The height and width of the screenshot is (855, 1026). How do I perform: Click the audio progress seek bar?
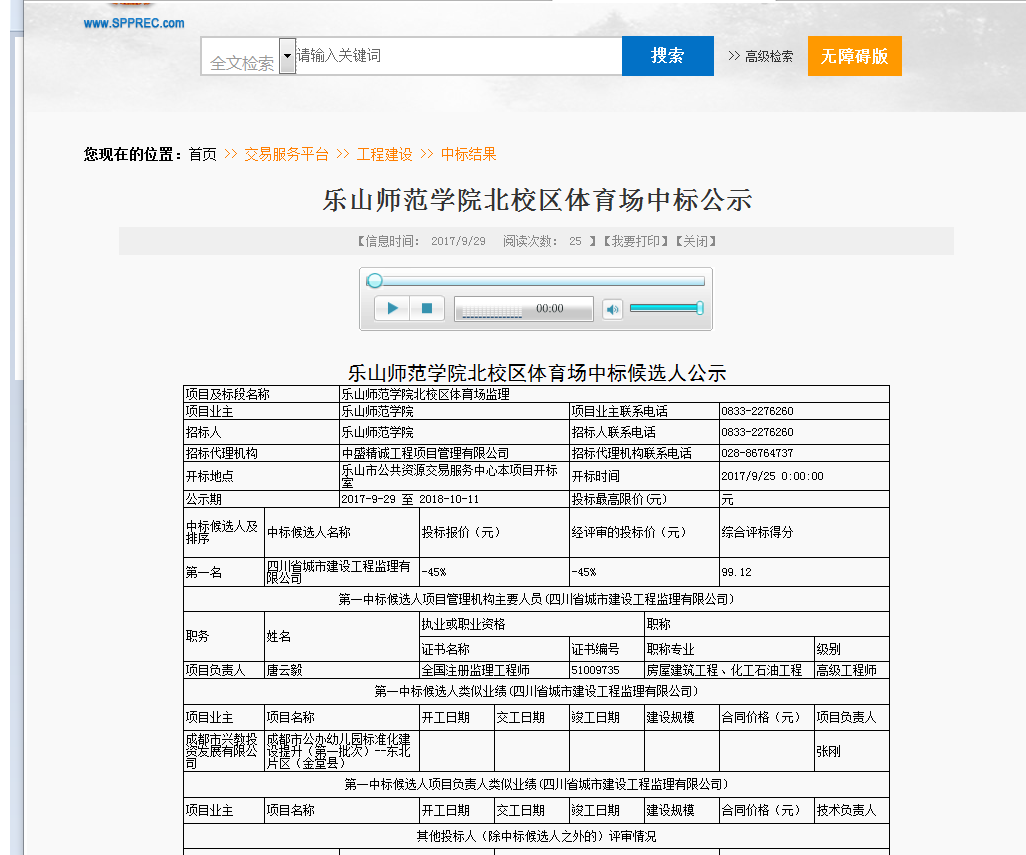point(536,281)
